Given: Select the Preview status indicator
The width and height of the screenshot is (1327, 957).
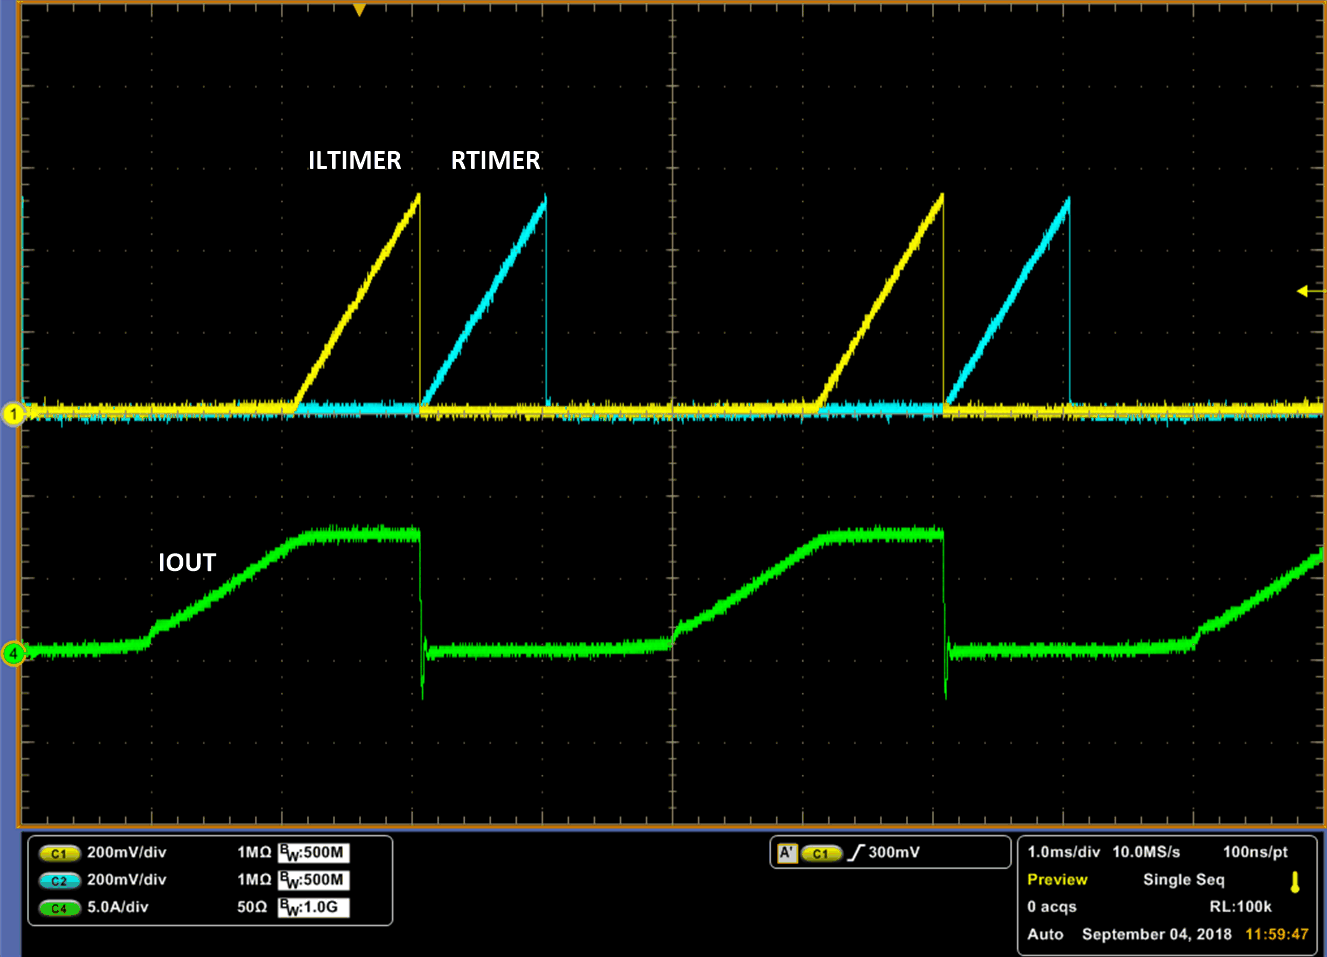Looking at the screenshot, I should [x=1059, y=880].
